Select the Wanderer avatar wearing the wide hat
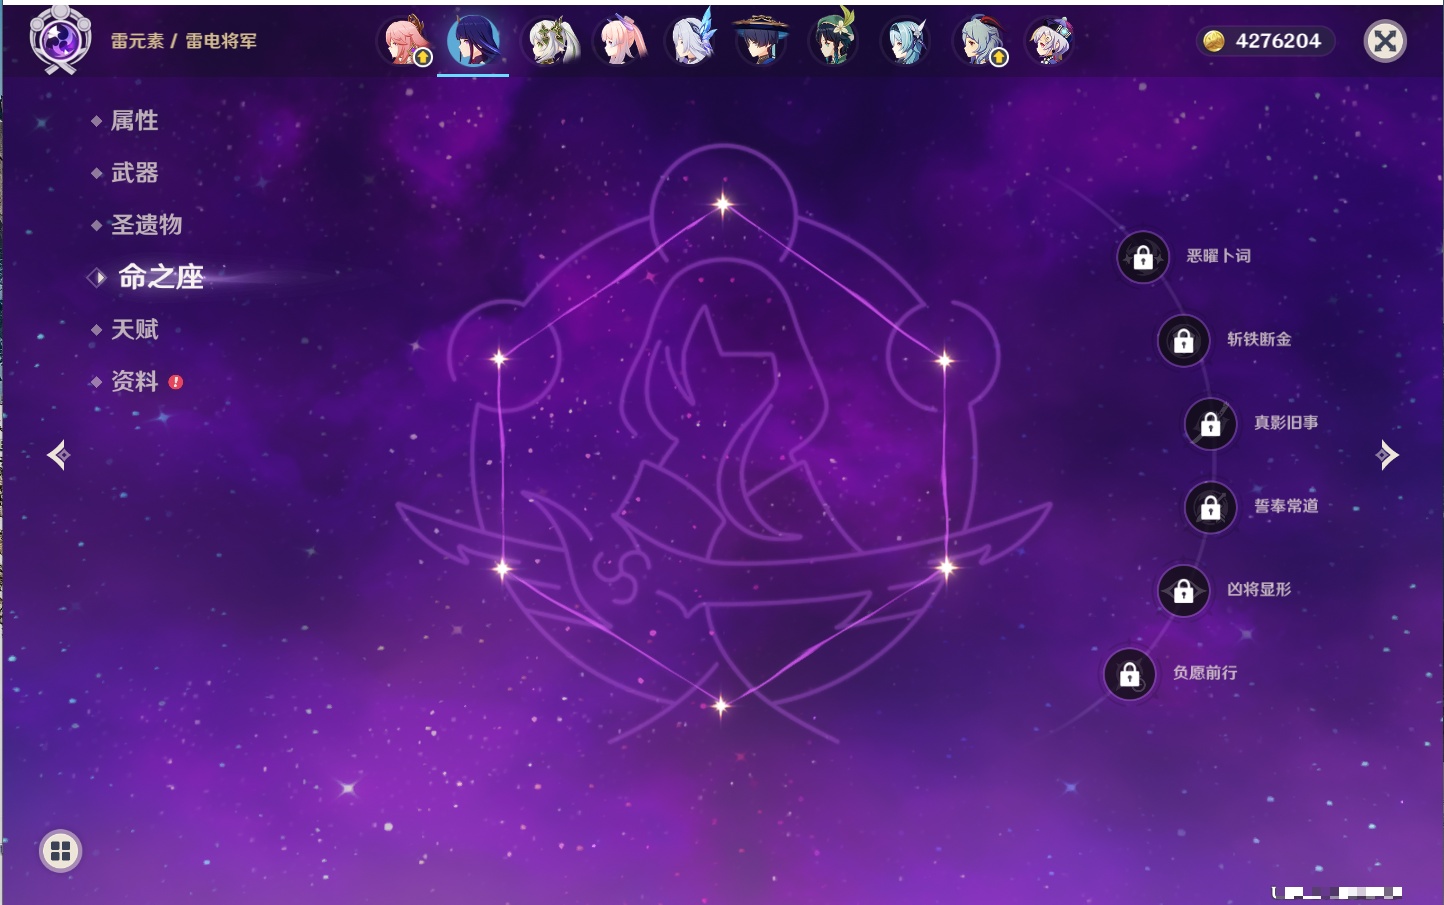Screen dimensions: 1444x905 761,41
